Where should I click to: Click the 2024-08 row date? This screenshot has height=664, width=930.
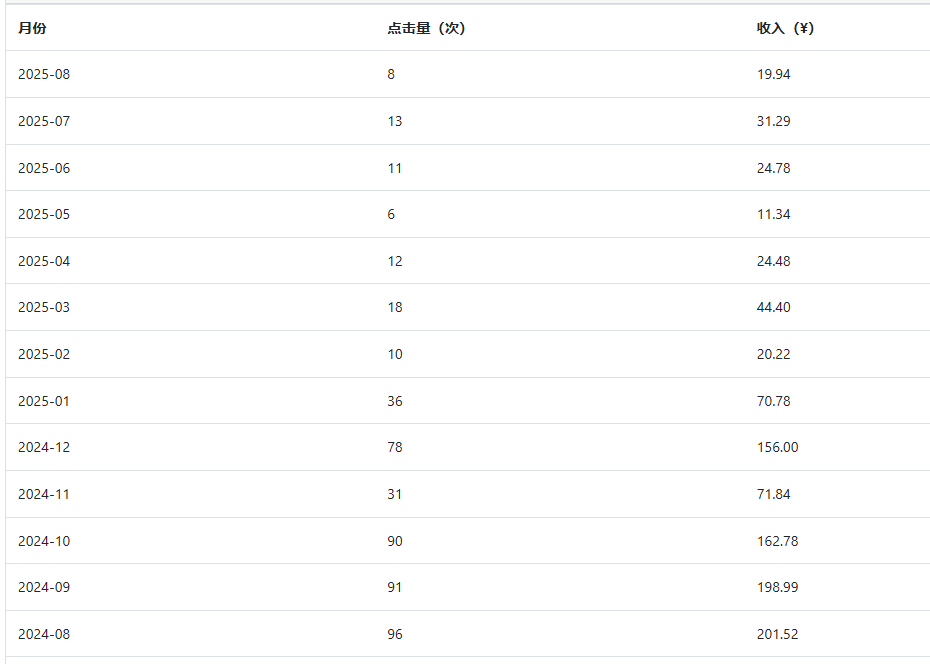click(x=44, y=634)
